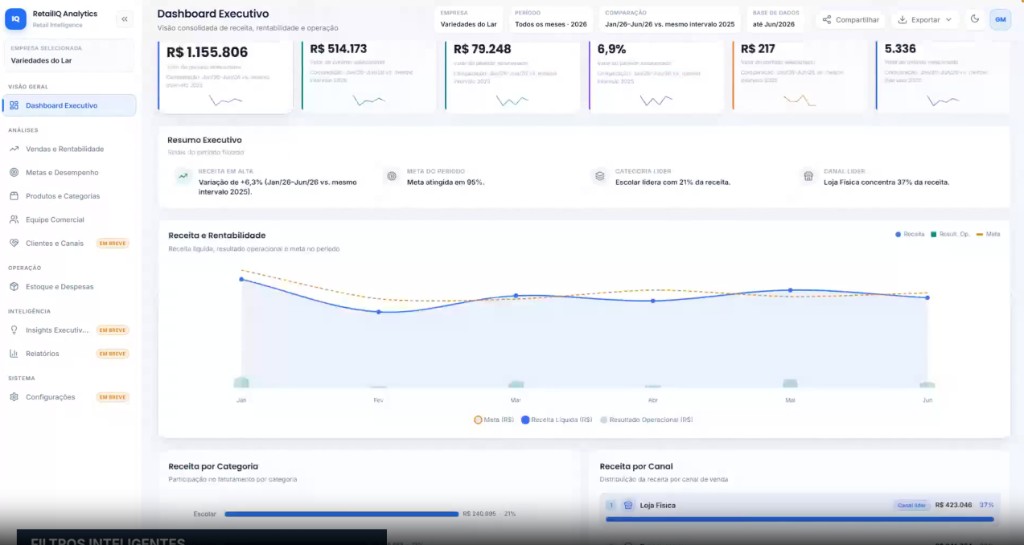Click the RetailIQ Analytics IQ logo
The height and width of the screenshot is (545, 1024).
click(x=16, y=19)
